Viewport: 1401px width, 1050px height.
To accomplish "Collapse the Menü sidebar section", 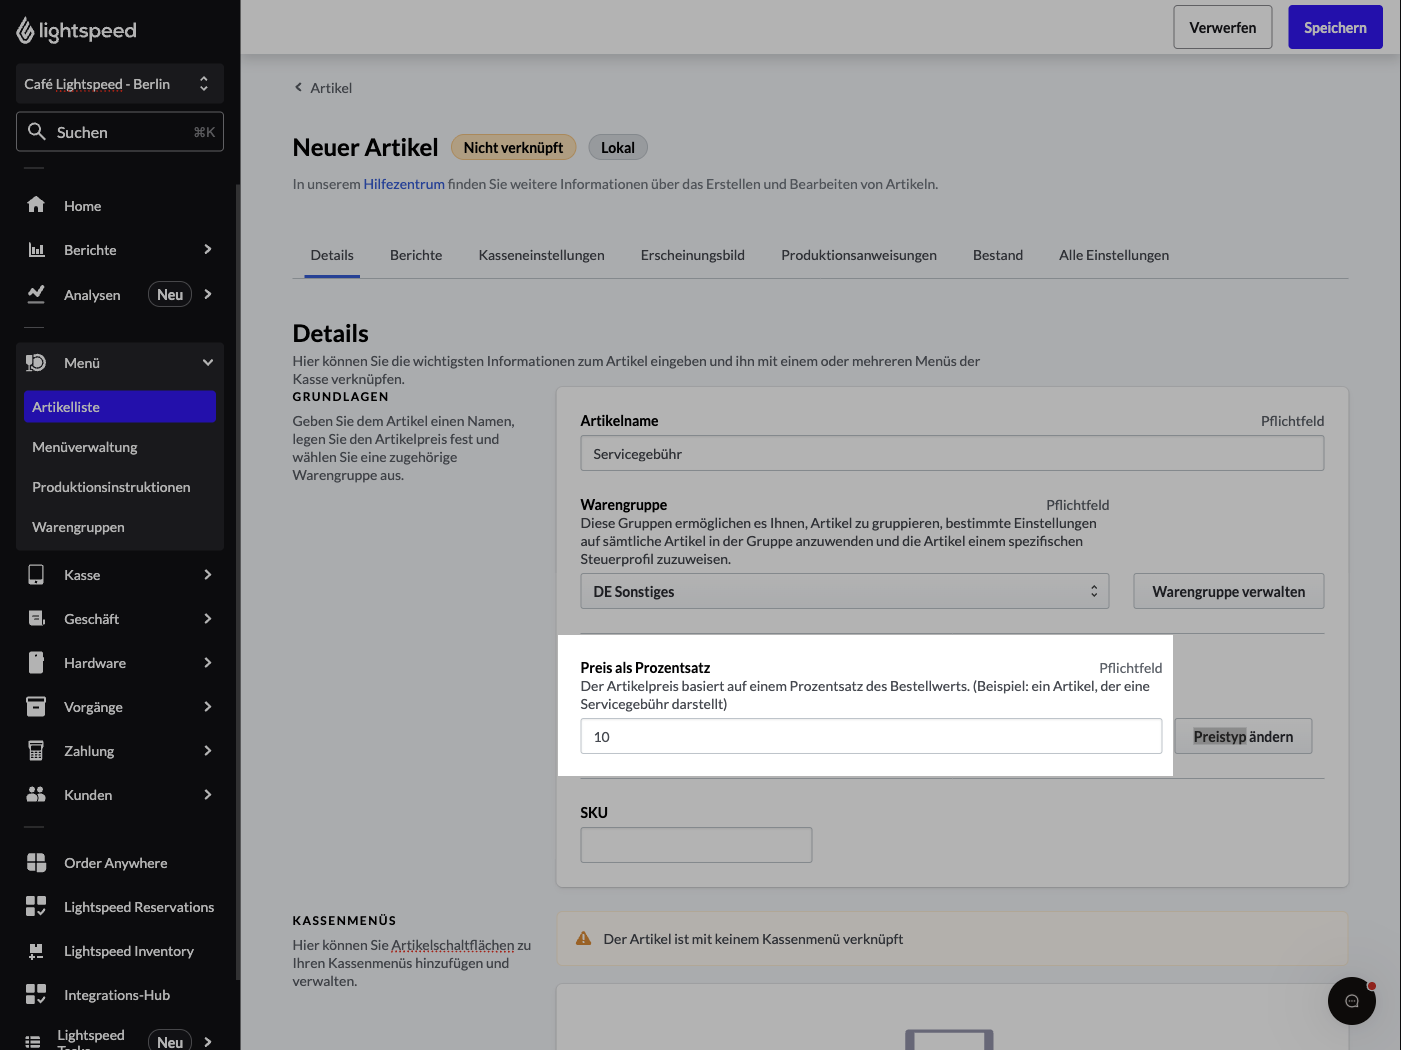I will [x=208, y=362].
